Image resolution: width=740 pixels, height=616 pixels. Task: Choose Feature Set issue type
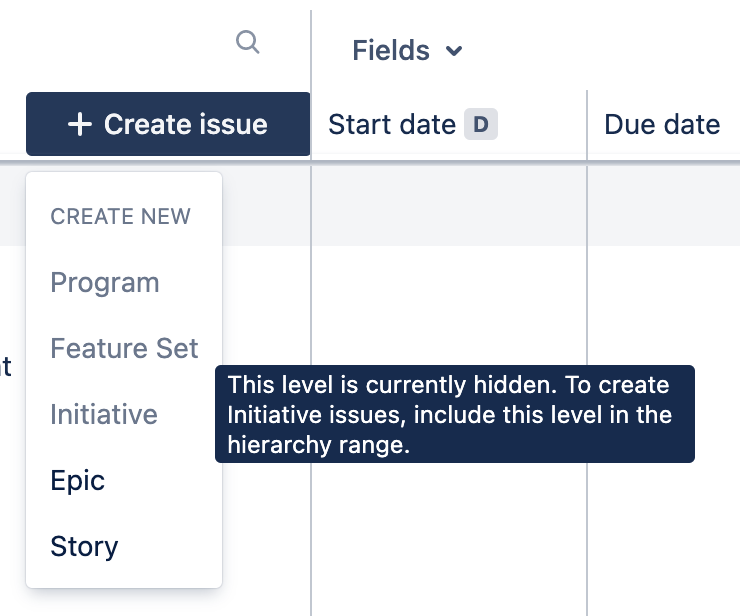(124, 348)
